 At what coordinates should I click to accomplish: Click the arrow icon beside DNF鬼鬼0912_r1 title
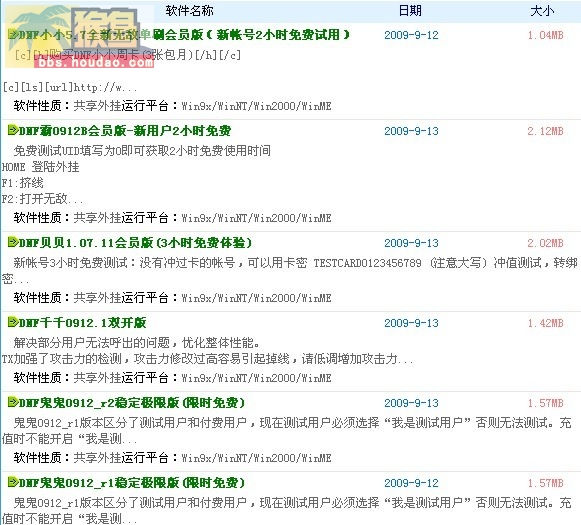click(13, 482)
